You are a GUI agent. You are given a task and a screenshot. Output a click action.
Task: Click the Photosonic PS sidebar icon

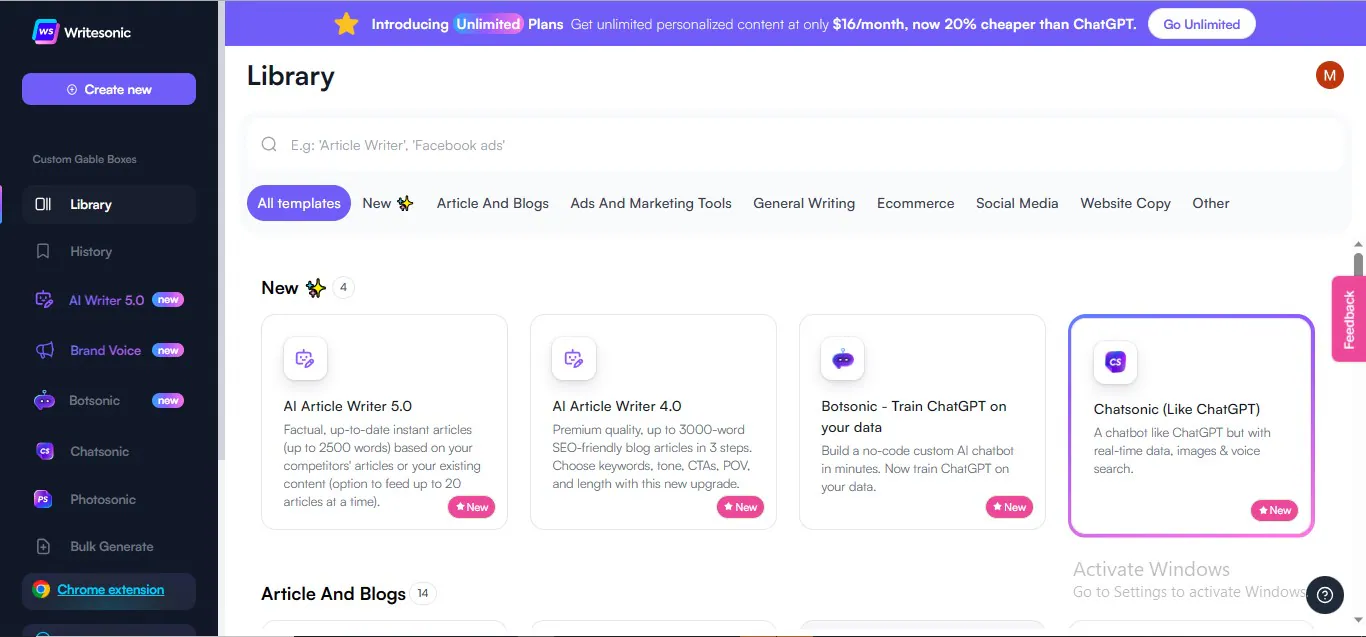pos(43,499)
